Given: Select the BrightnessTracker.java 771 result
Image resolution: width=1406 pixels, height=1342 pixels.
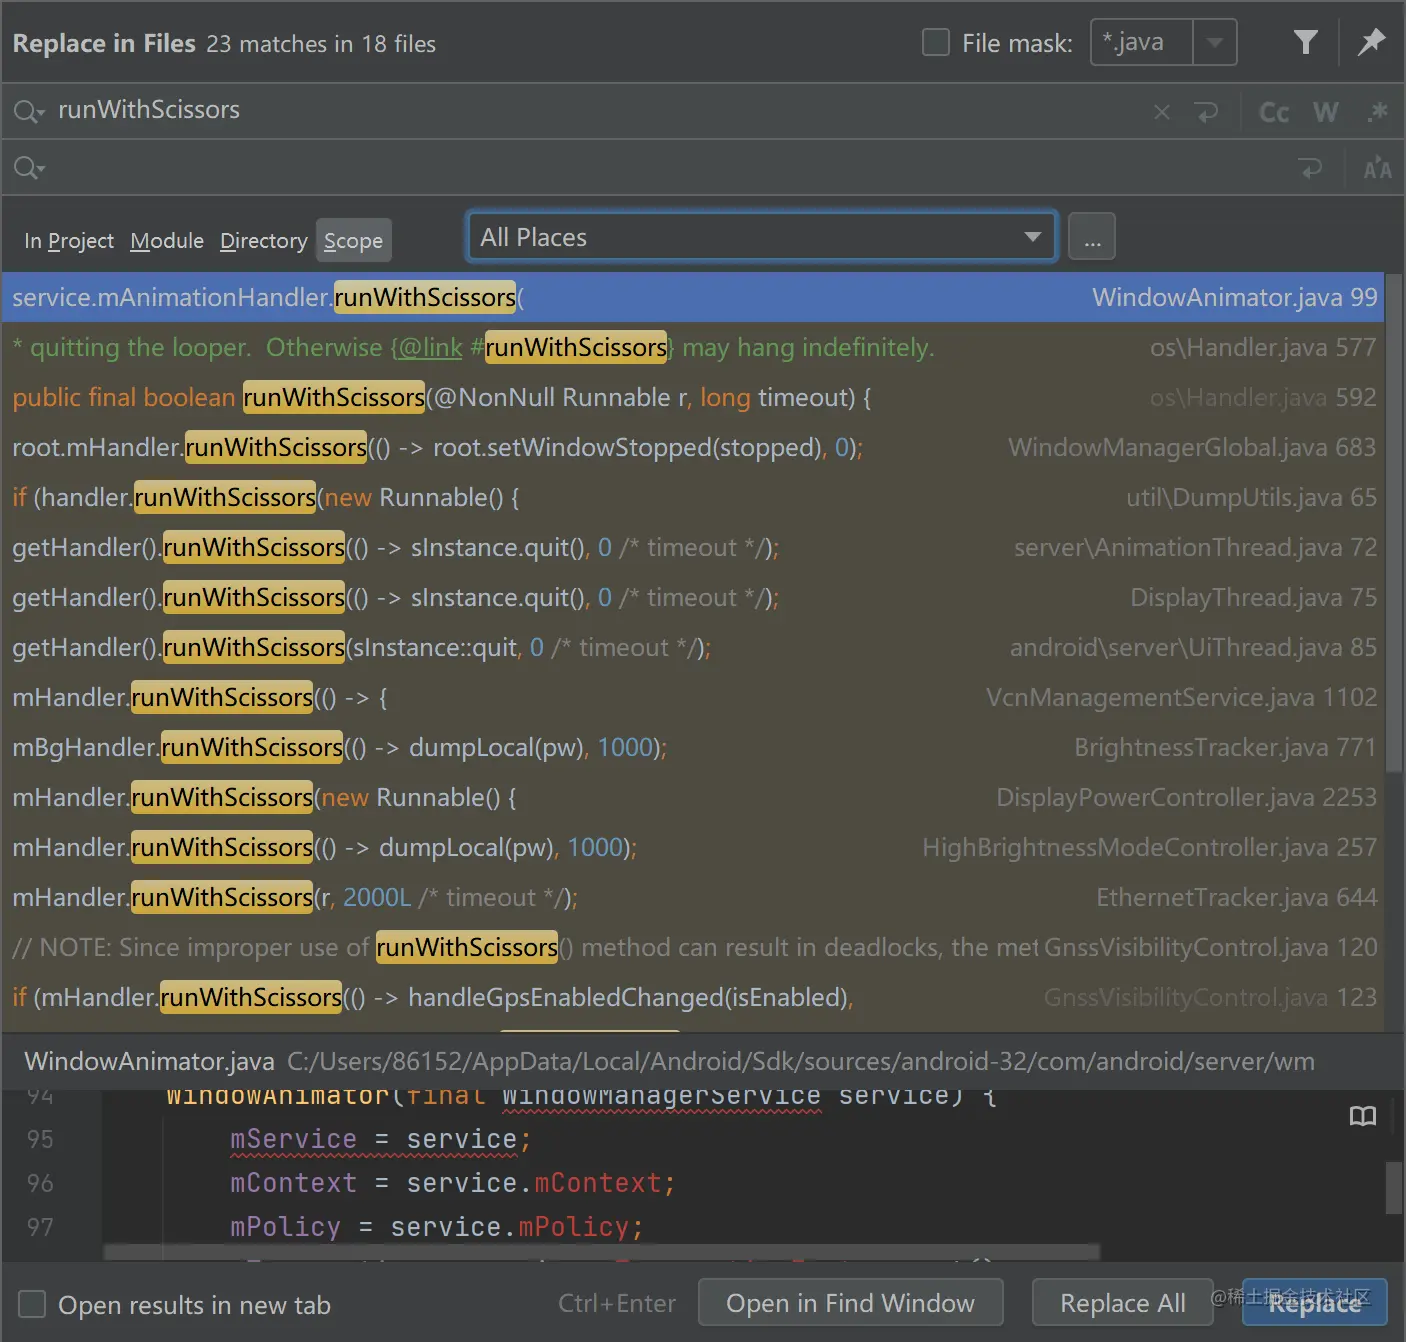Looking at the screenshot, I should click(x=694, y=747).
